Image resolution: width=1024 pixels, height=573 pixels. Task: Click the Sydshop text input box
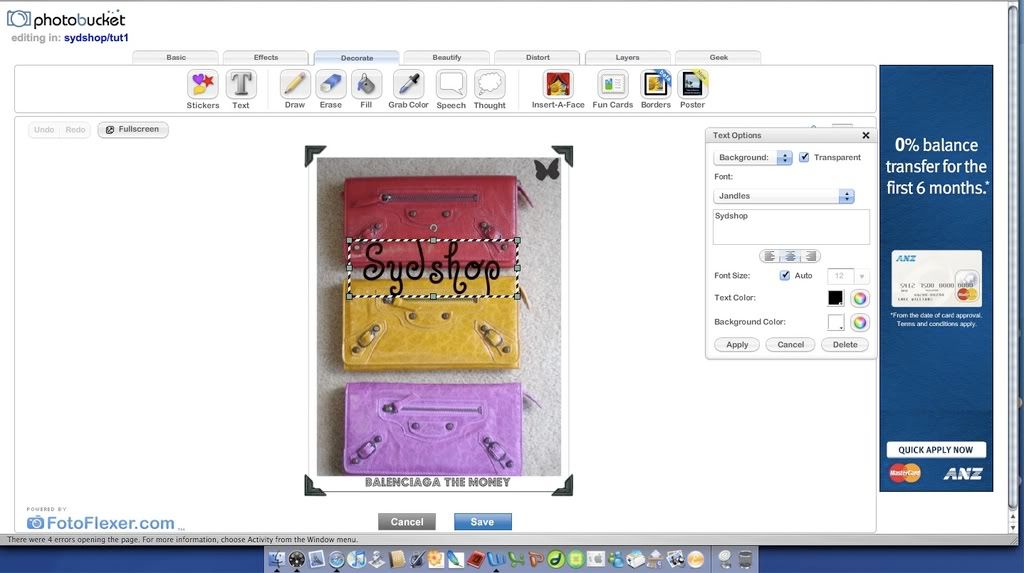coord(791,227)
